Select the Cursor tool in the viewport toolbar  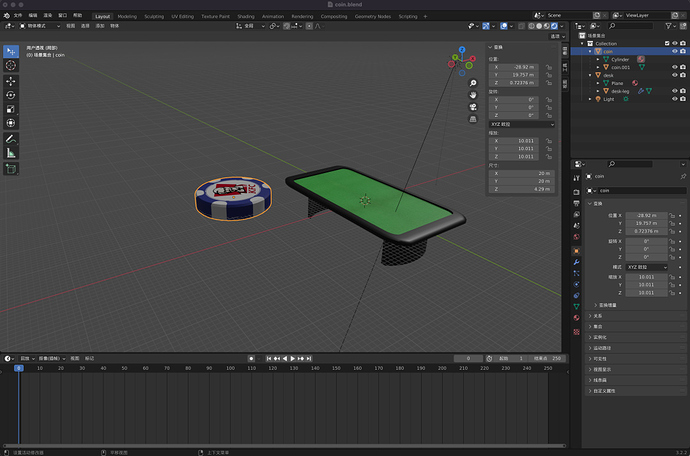point(11,65)
